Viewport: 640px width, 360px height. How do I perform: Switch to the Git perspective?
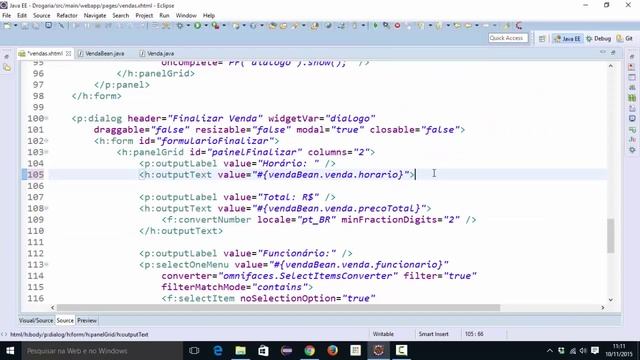pyautogui.click(x=625, y=38)
